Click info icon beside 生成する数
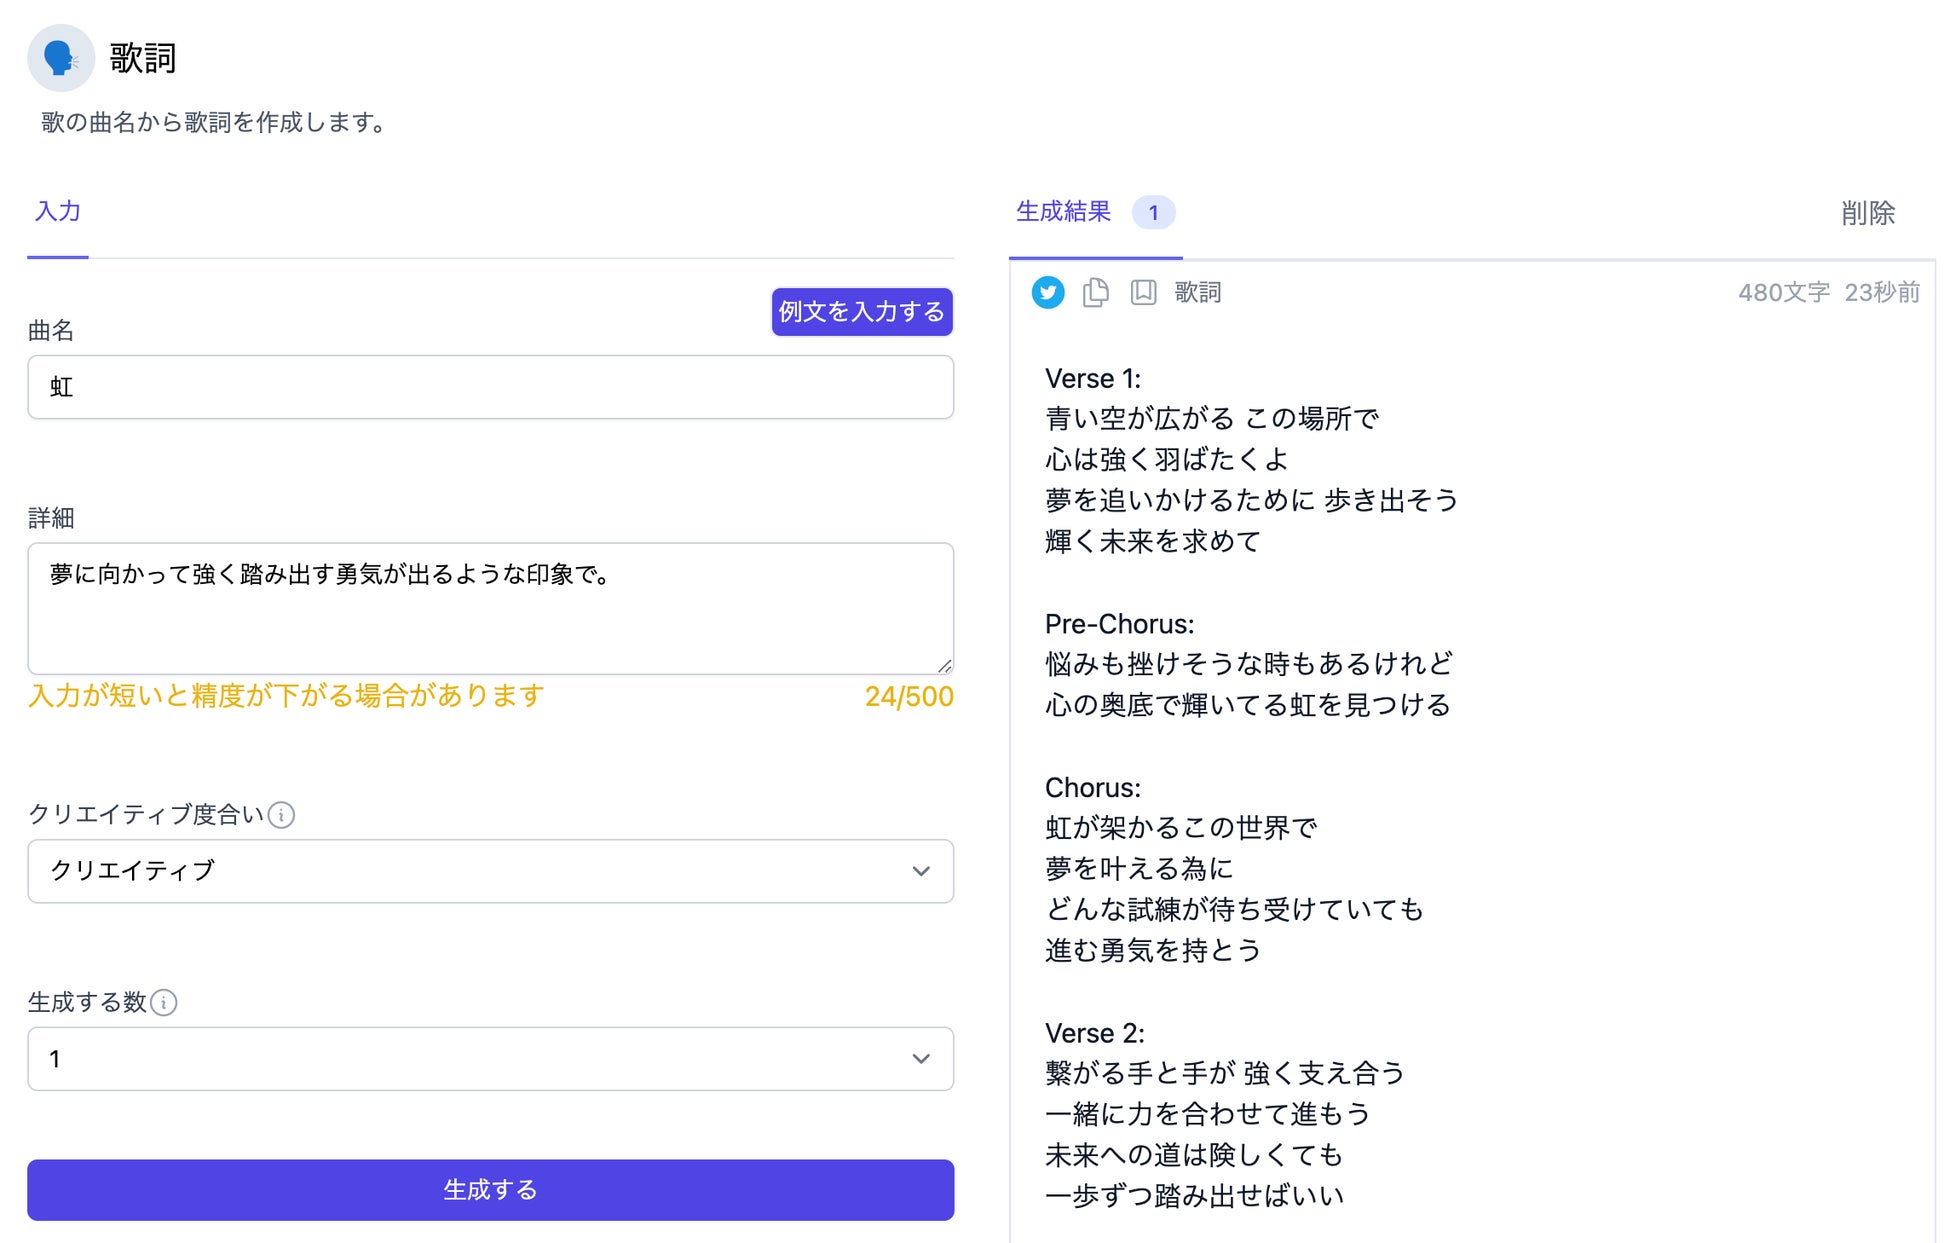The width and height of the screenshot is (1950, 1243). (164, 1002)
